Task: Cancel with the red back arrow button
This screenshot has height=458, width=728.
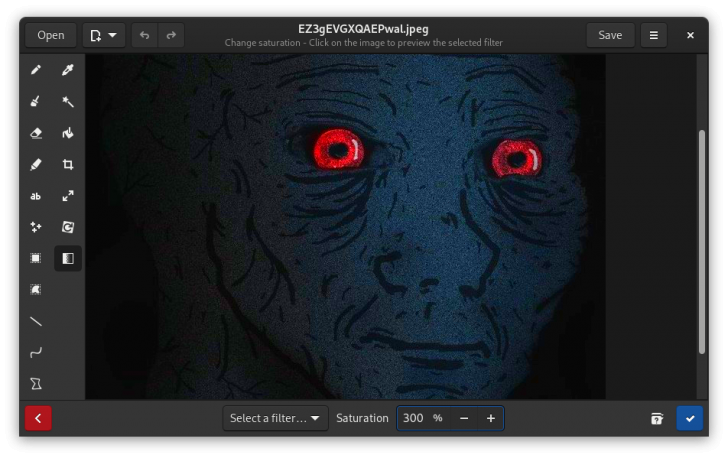Action: [x=38, y=419]
